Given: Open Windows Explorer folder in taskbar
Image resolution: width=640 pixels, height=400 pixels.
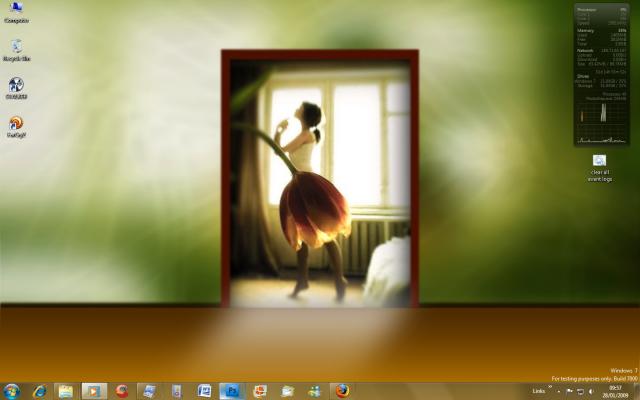Looking at the screenshot, I should click(65, 391).
